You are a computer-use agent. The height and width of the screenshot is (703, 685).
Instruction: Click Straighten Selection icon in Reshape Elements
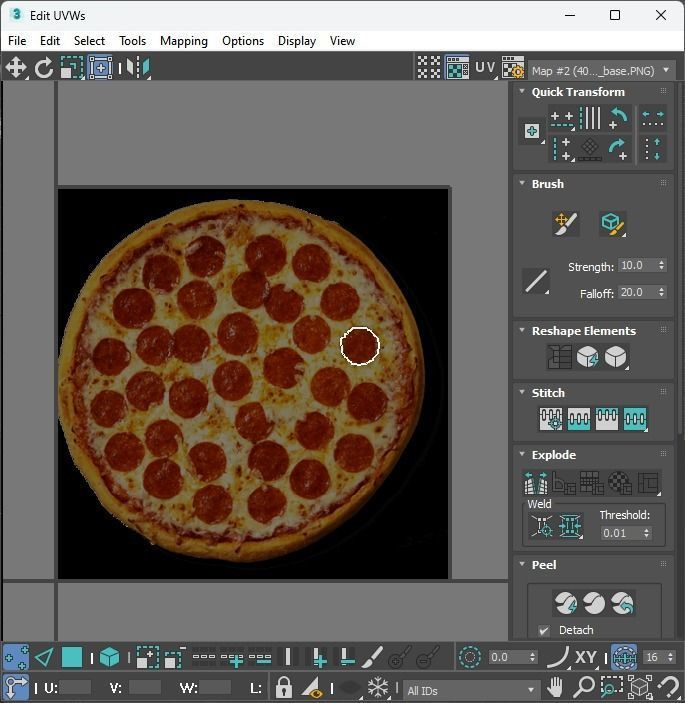(x=559, y=357)
